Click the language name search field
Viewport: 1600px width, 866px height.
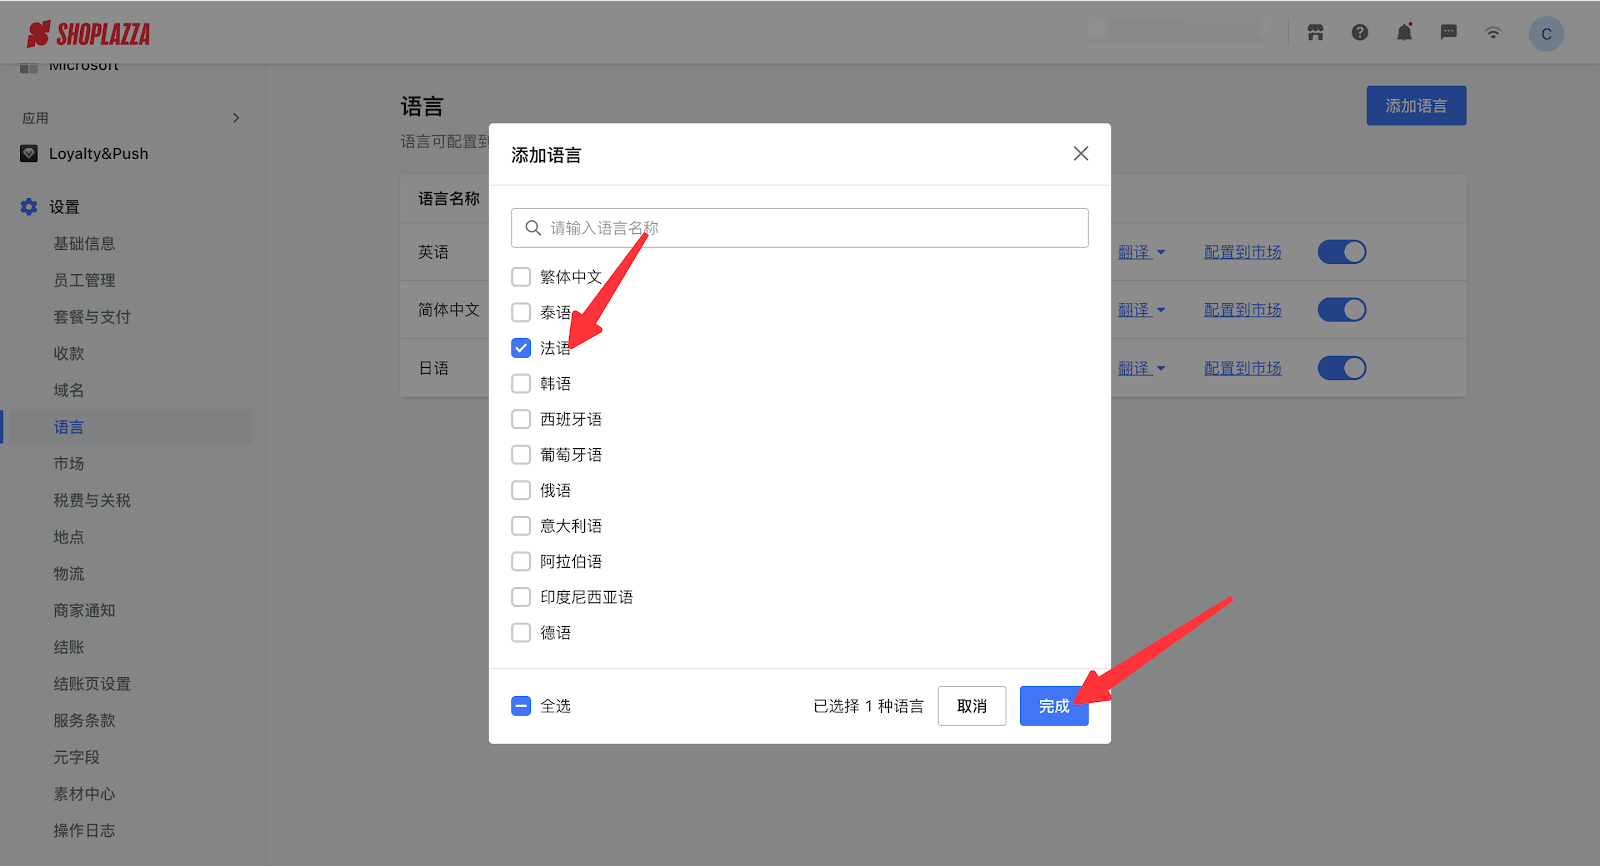tap(800, 228)
